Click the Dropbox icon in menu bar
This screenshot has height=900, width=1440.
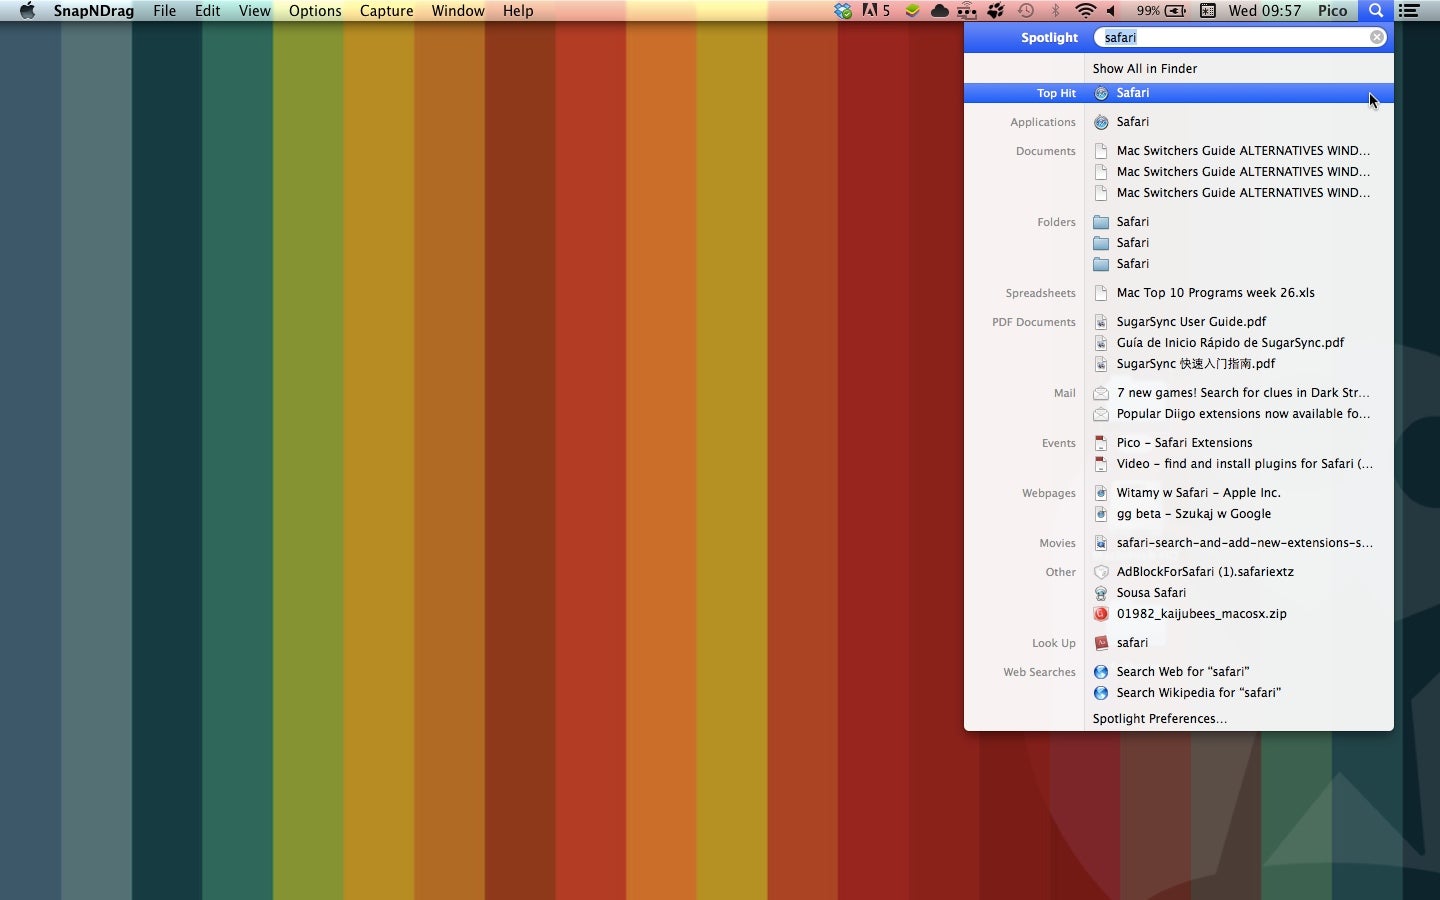pos(843,11)
